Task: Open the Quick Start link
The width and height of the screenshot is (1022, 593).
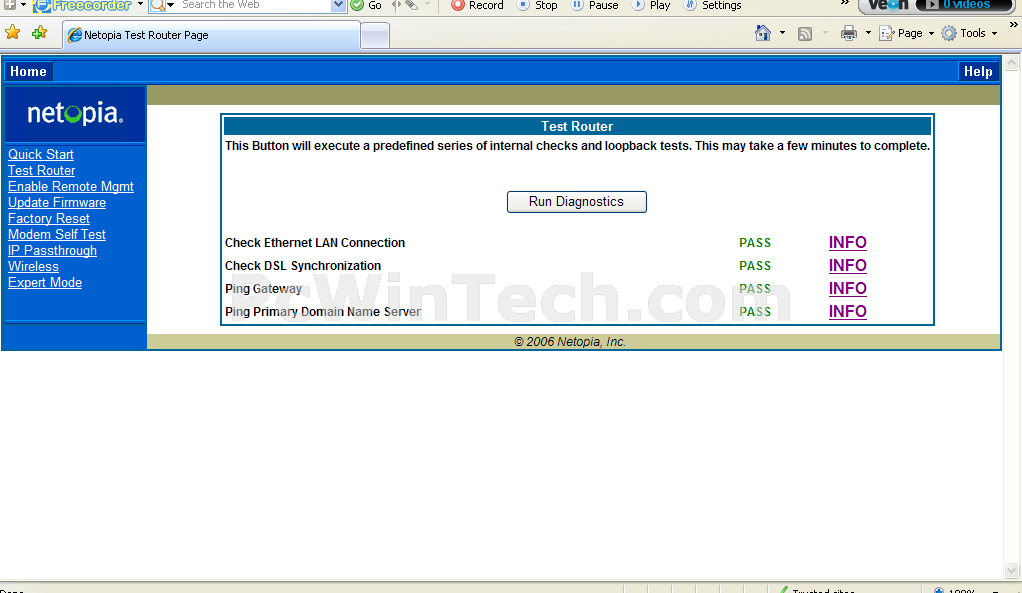Action: (x=40, y=154)
